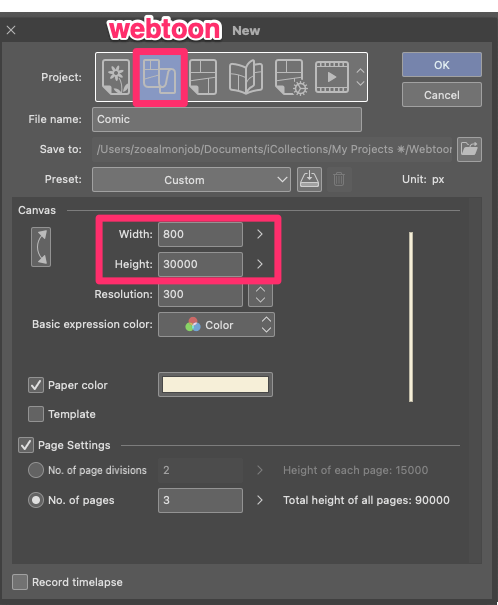
Task: Expand the Basic expression color dropdown
Action: tap(216, 324)
